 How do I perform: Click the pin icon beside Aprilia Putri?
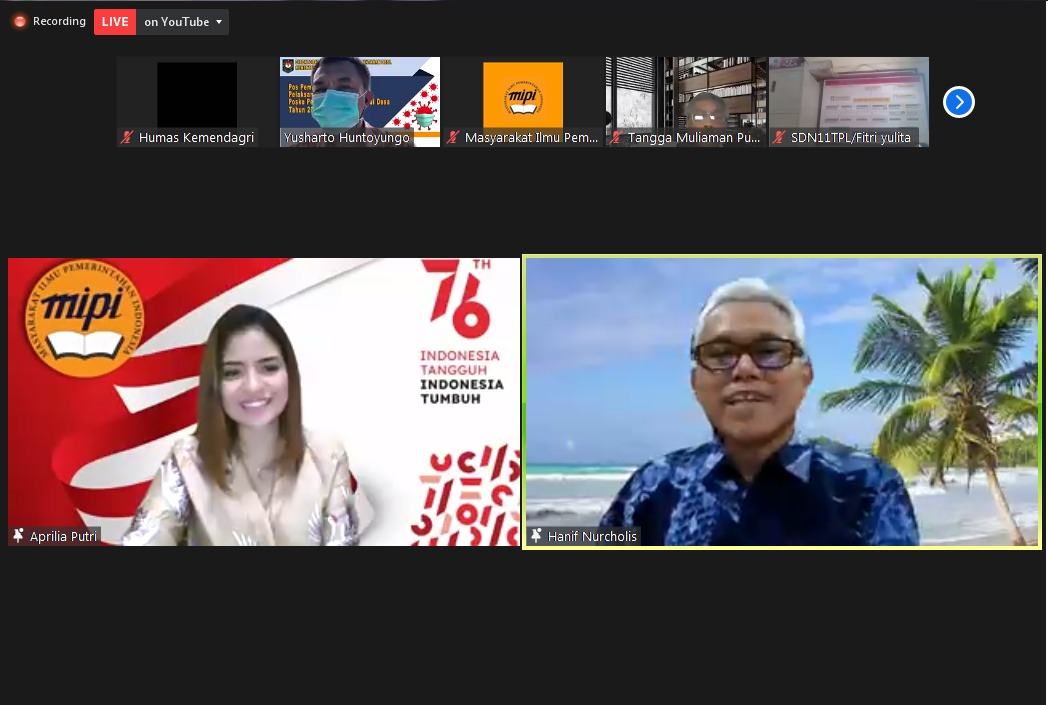[18, 536]
